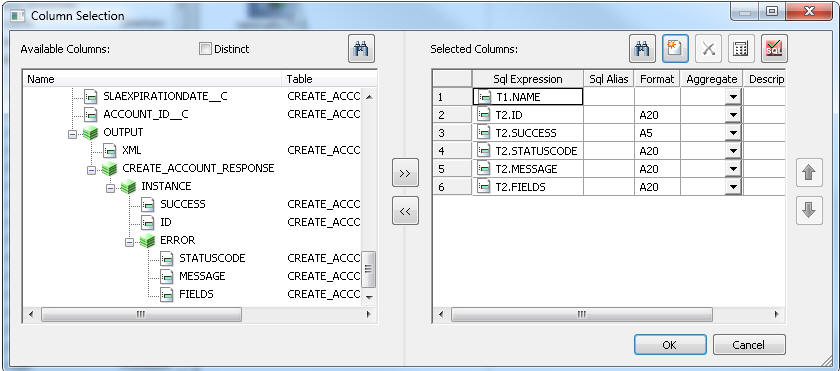The image size is (840, 371).
Task: Click the scroll up arrow in Available Columns
Action: tap(369, 96)
